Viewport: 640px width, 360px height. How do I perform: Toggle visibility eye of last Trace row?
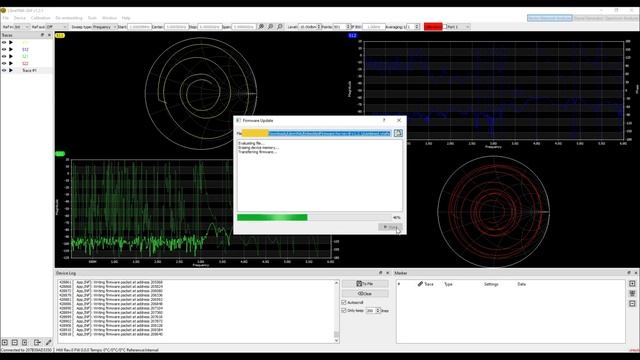(x=4, y=70)
